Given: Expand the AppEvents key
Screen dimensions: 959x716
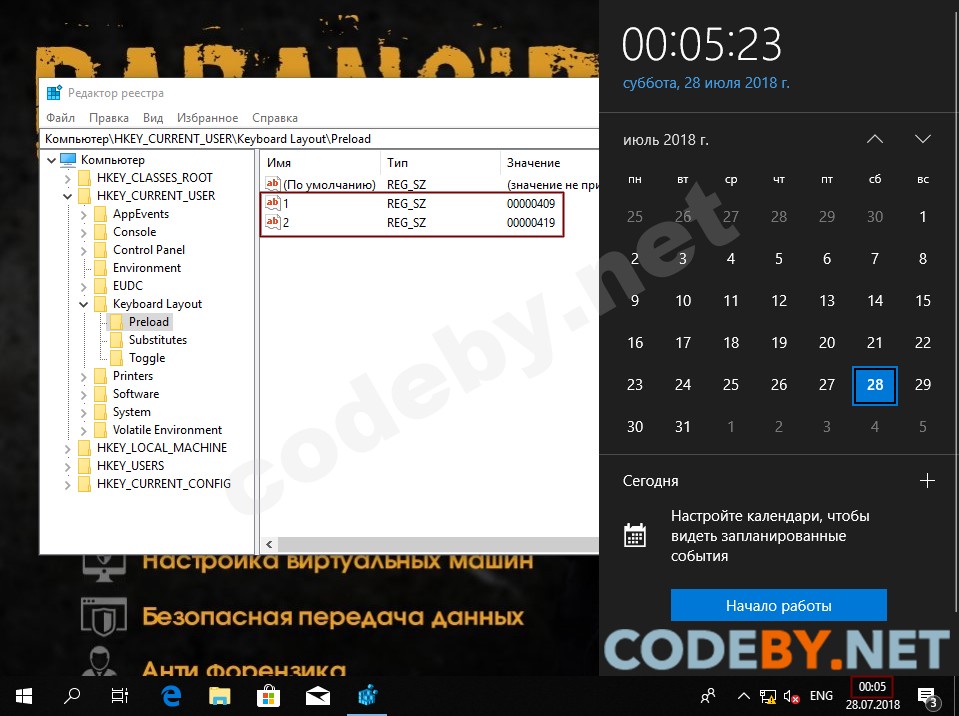Looking at the screenshot, I should [x=84, y=215].
